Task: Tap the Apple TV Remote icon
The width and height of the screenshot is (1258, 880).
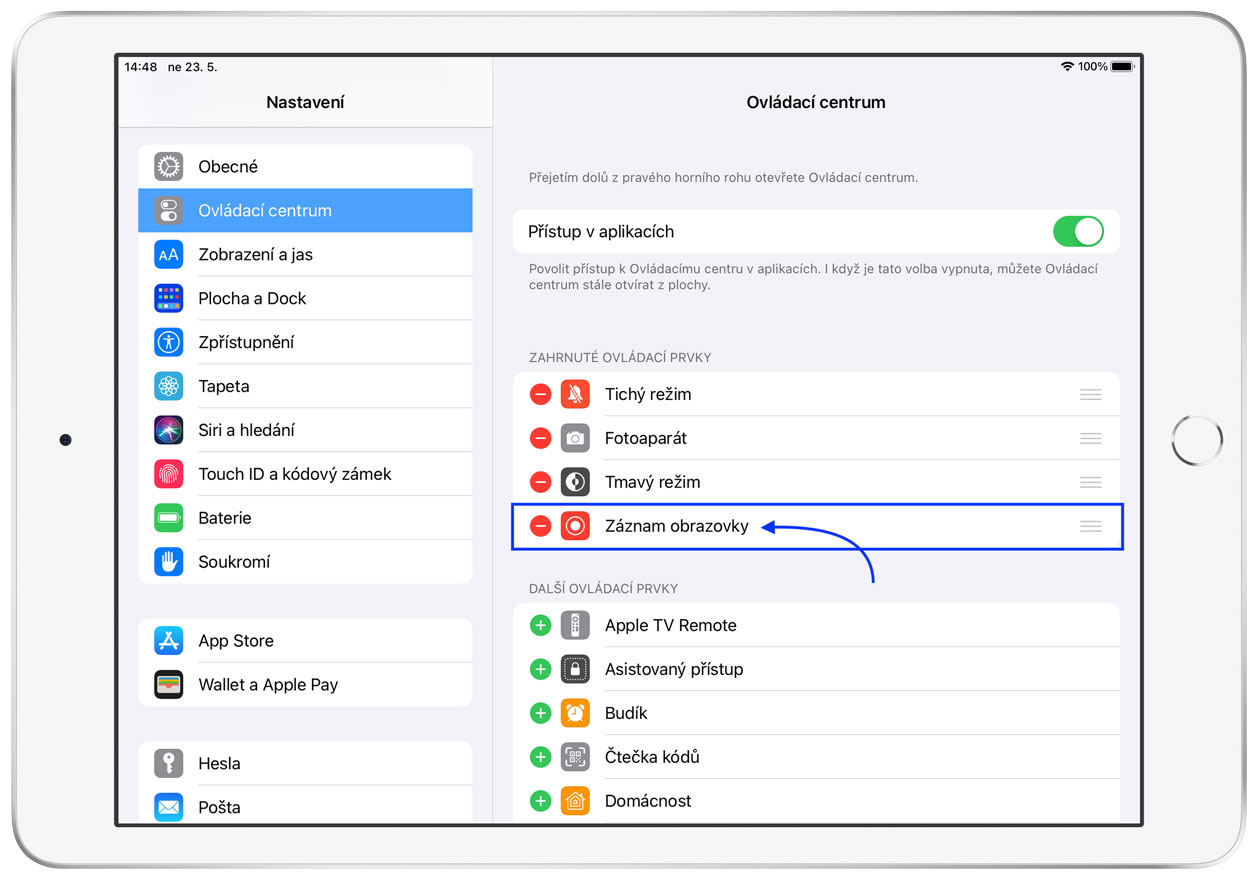Action: click(575, 625)
